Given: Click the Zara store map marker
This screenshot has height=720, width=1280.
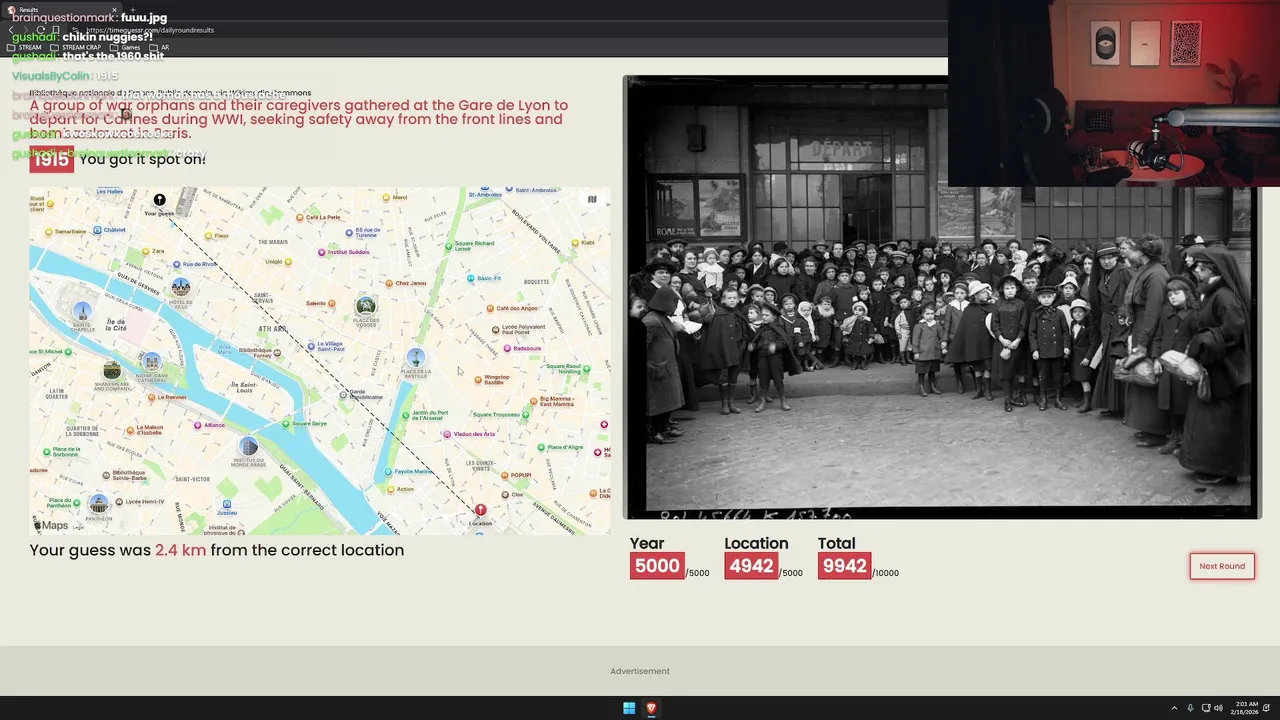Looking at the screenshot, I should point(146,251).
